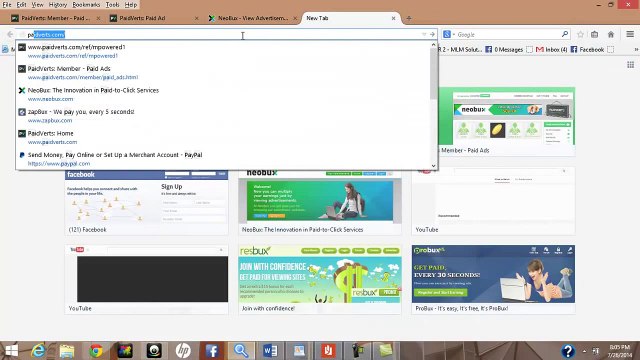Close the New Tab tab
This screenshot has width=640, height=360.
pyautogui.click(x=393, y=18)
